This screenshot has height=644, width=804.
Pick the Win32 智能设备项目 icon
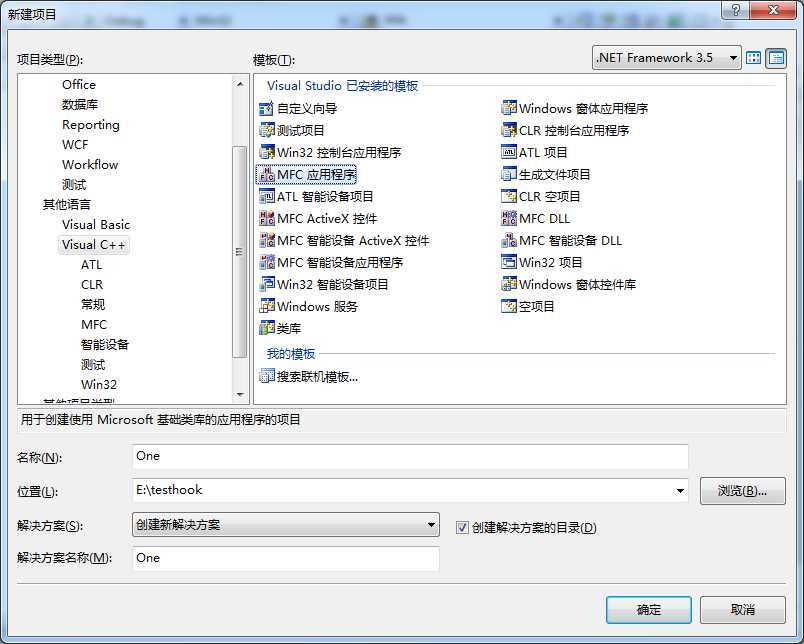(x=267, y=284)
